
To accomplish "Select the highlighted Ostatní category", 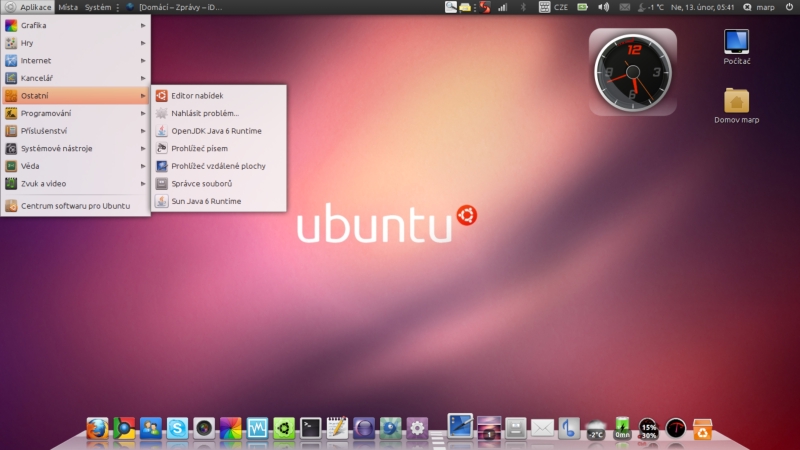I will (76, 96).
